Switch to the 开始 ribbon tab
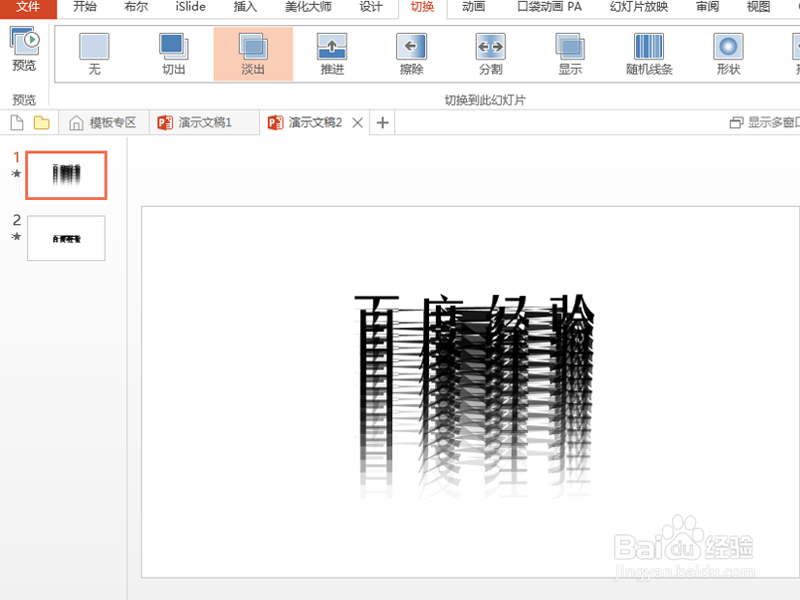The image size is (800, 600). coord(85,7)
